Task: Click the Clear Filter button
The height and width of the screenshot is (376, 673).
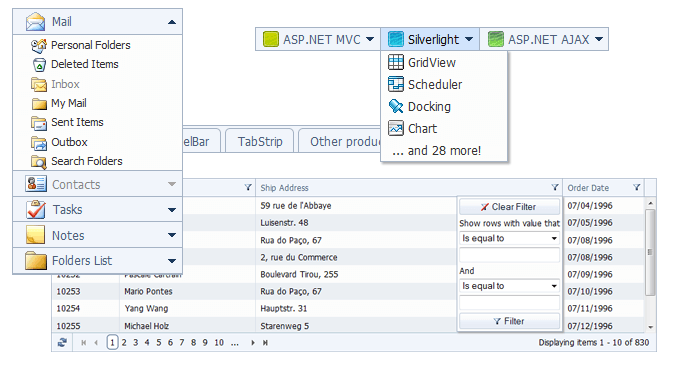Action: point(509,207)
